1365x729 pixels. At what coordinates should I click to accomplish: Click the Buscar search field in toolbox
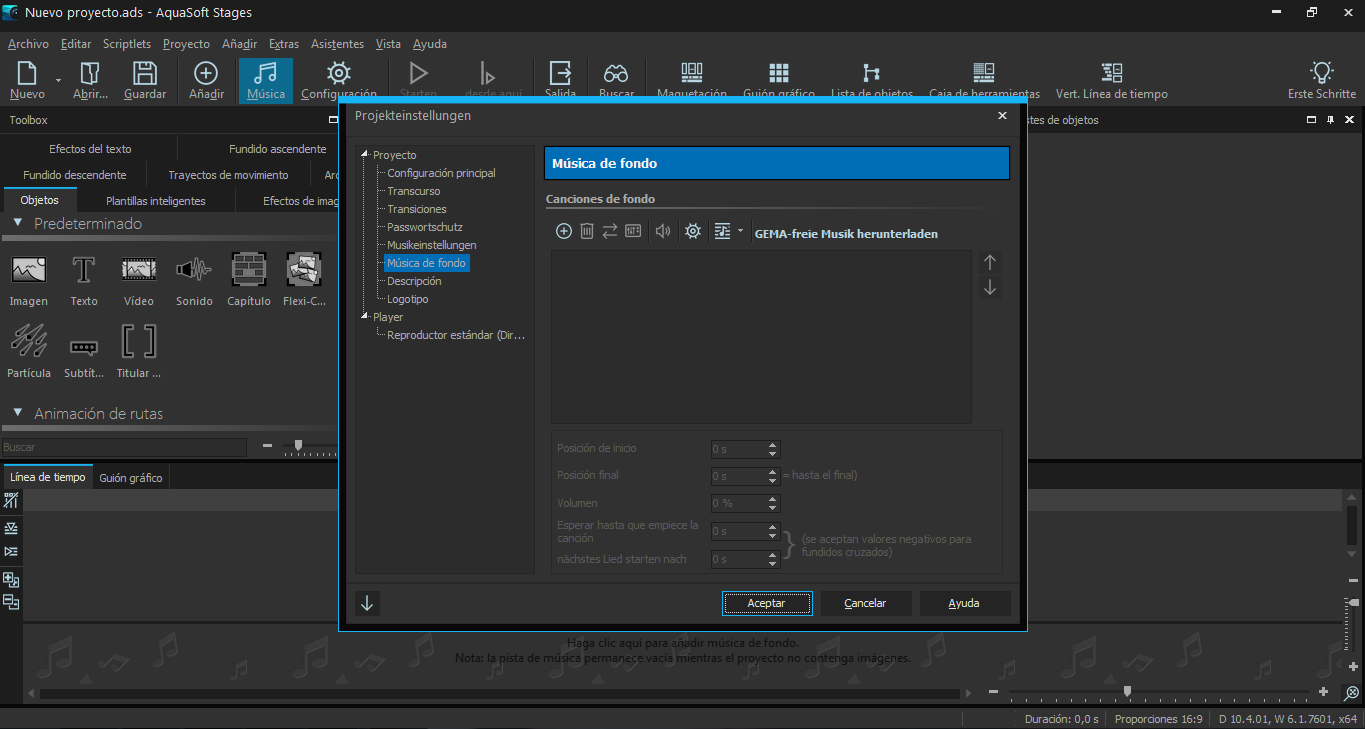click(124, 447)
